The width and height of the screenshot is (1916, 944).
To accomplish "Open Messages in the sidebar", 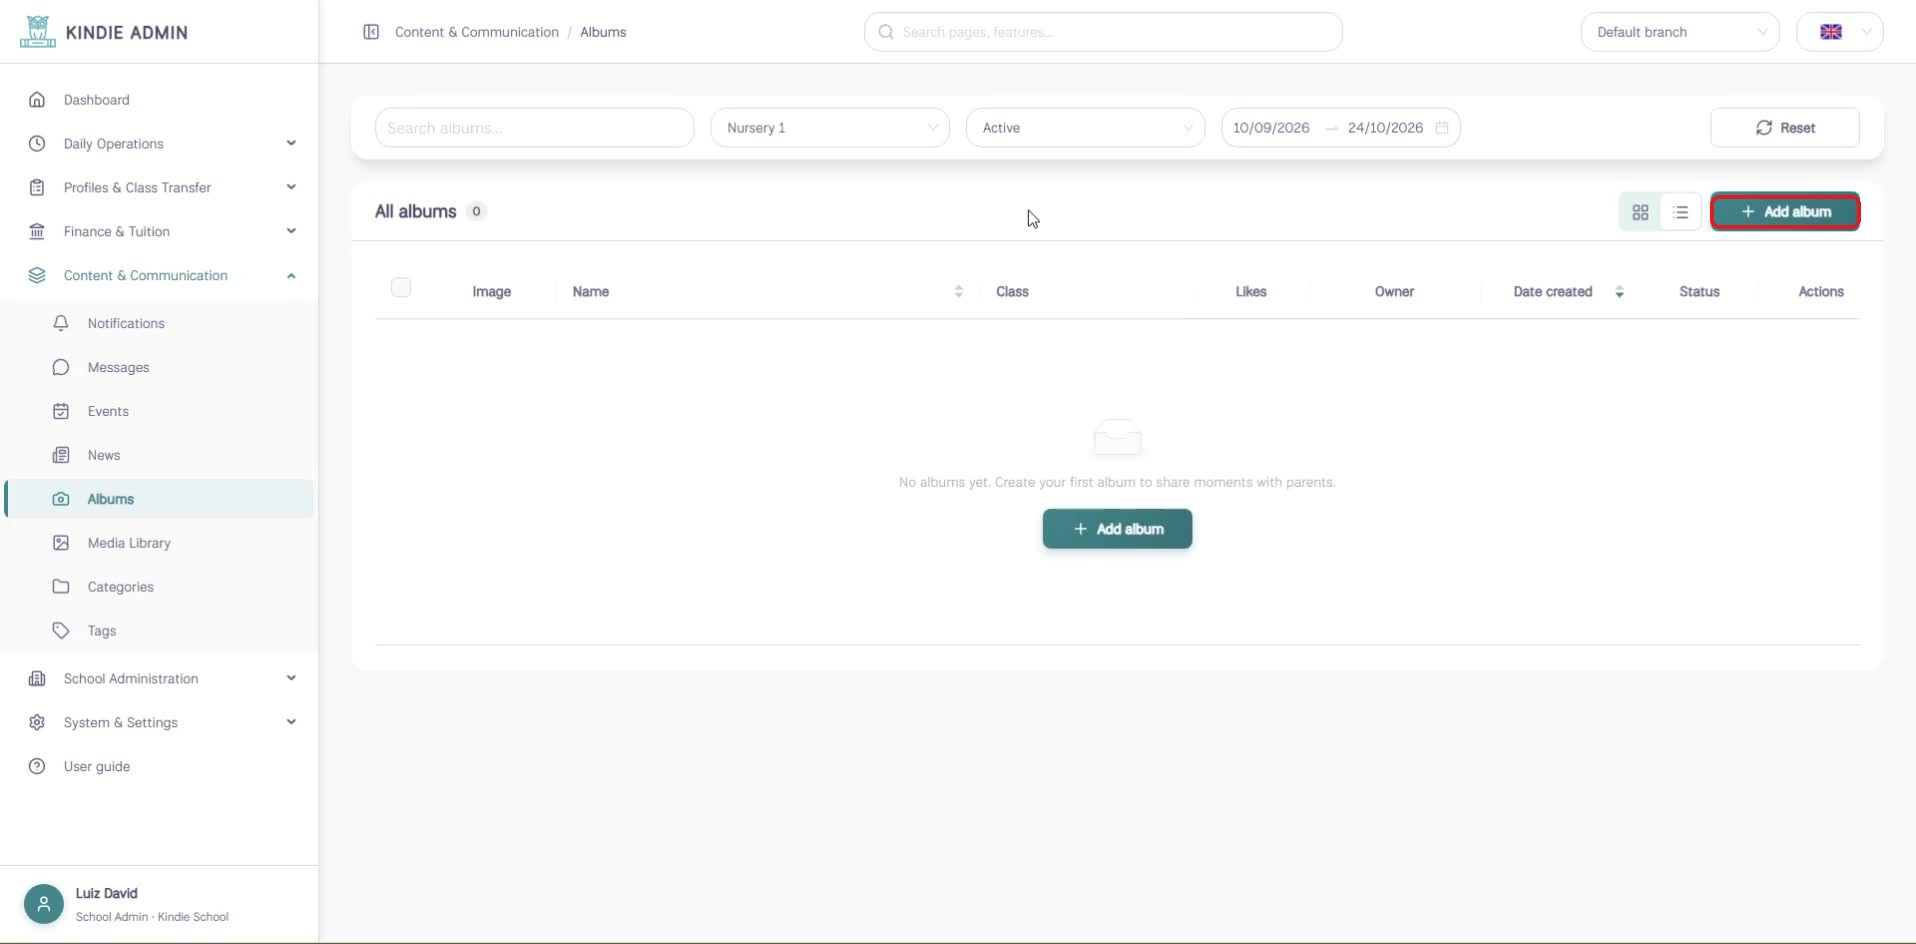I will pos(160,367).
